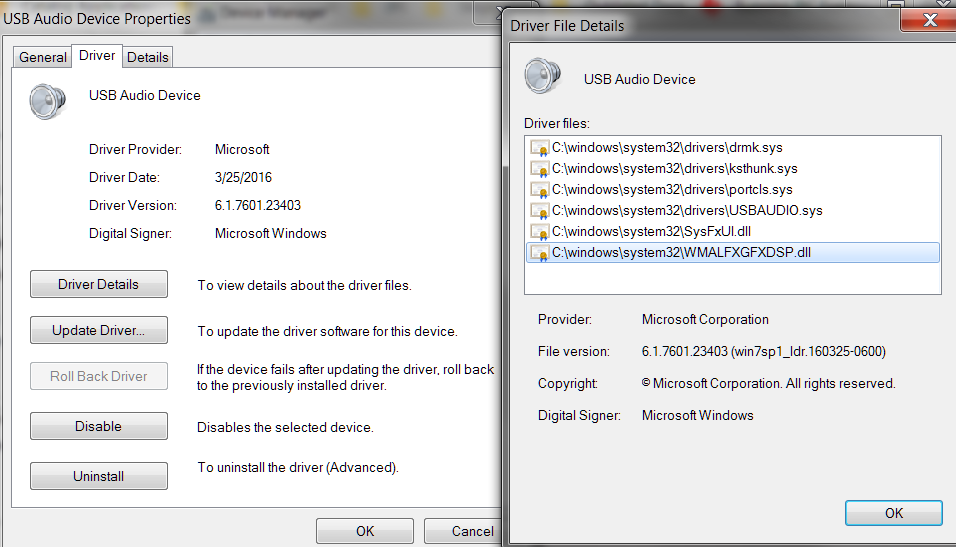Click the Copyright value text

(768, 384)
